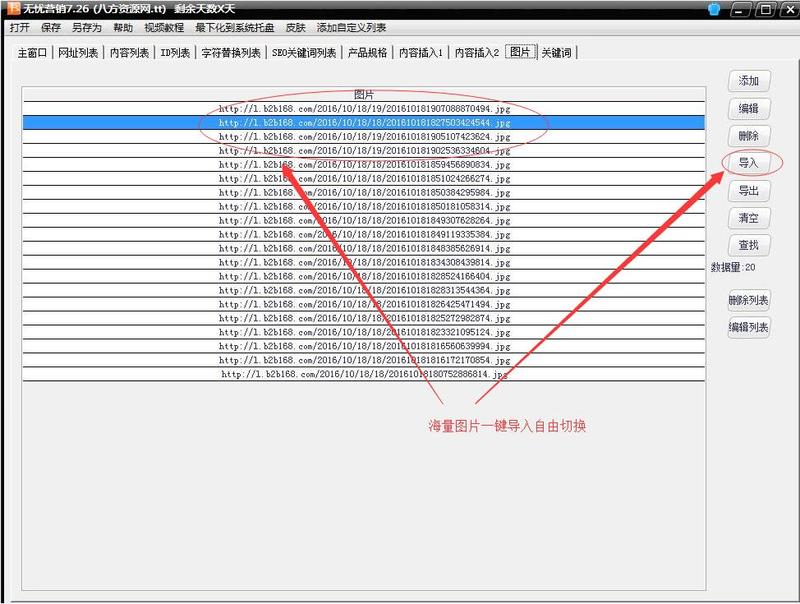Select the URL row ending 982874.jpg
The width and height of the screenshot is (800, 604).
pyautogui.click(x=364, y=318)
